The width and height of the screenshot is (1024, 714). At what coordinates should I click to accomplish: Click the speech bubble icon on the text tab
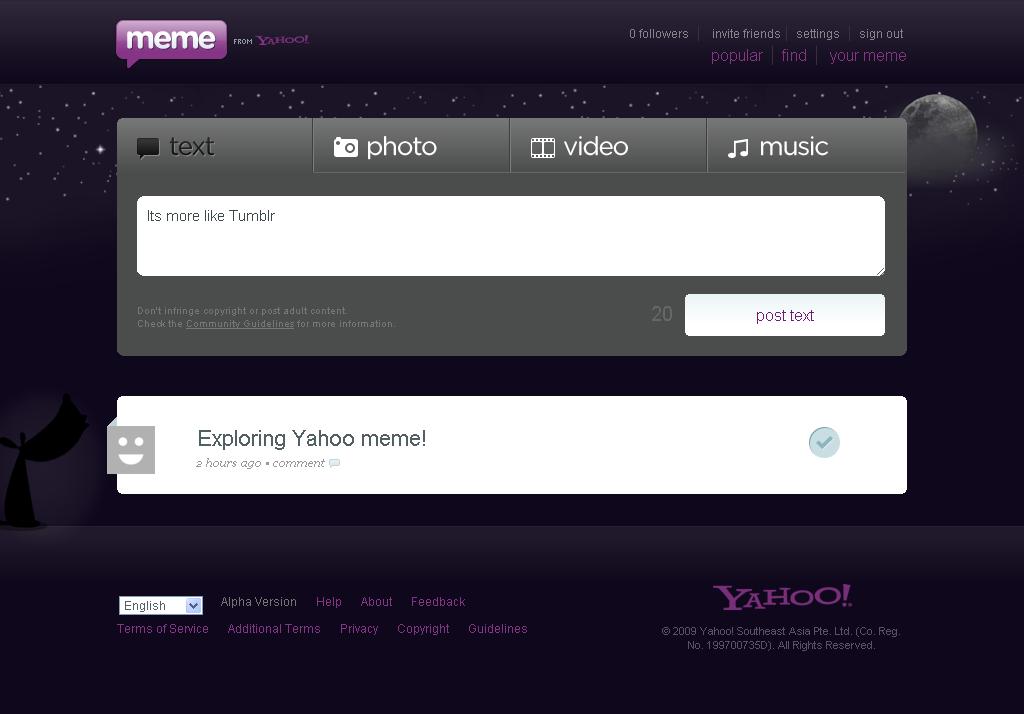[x=147, y=147]
